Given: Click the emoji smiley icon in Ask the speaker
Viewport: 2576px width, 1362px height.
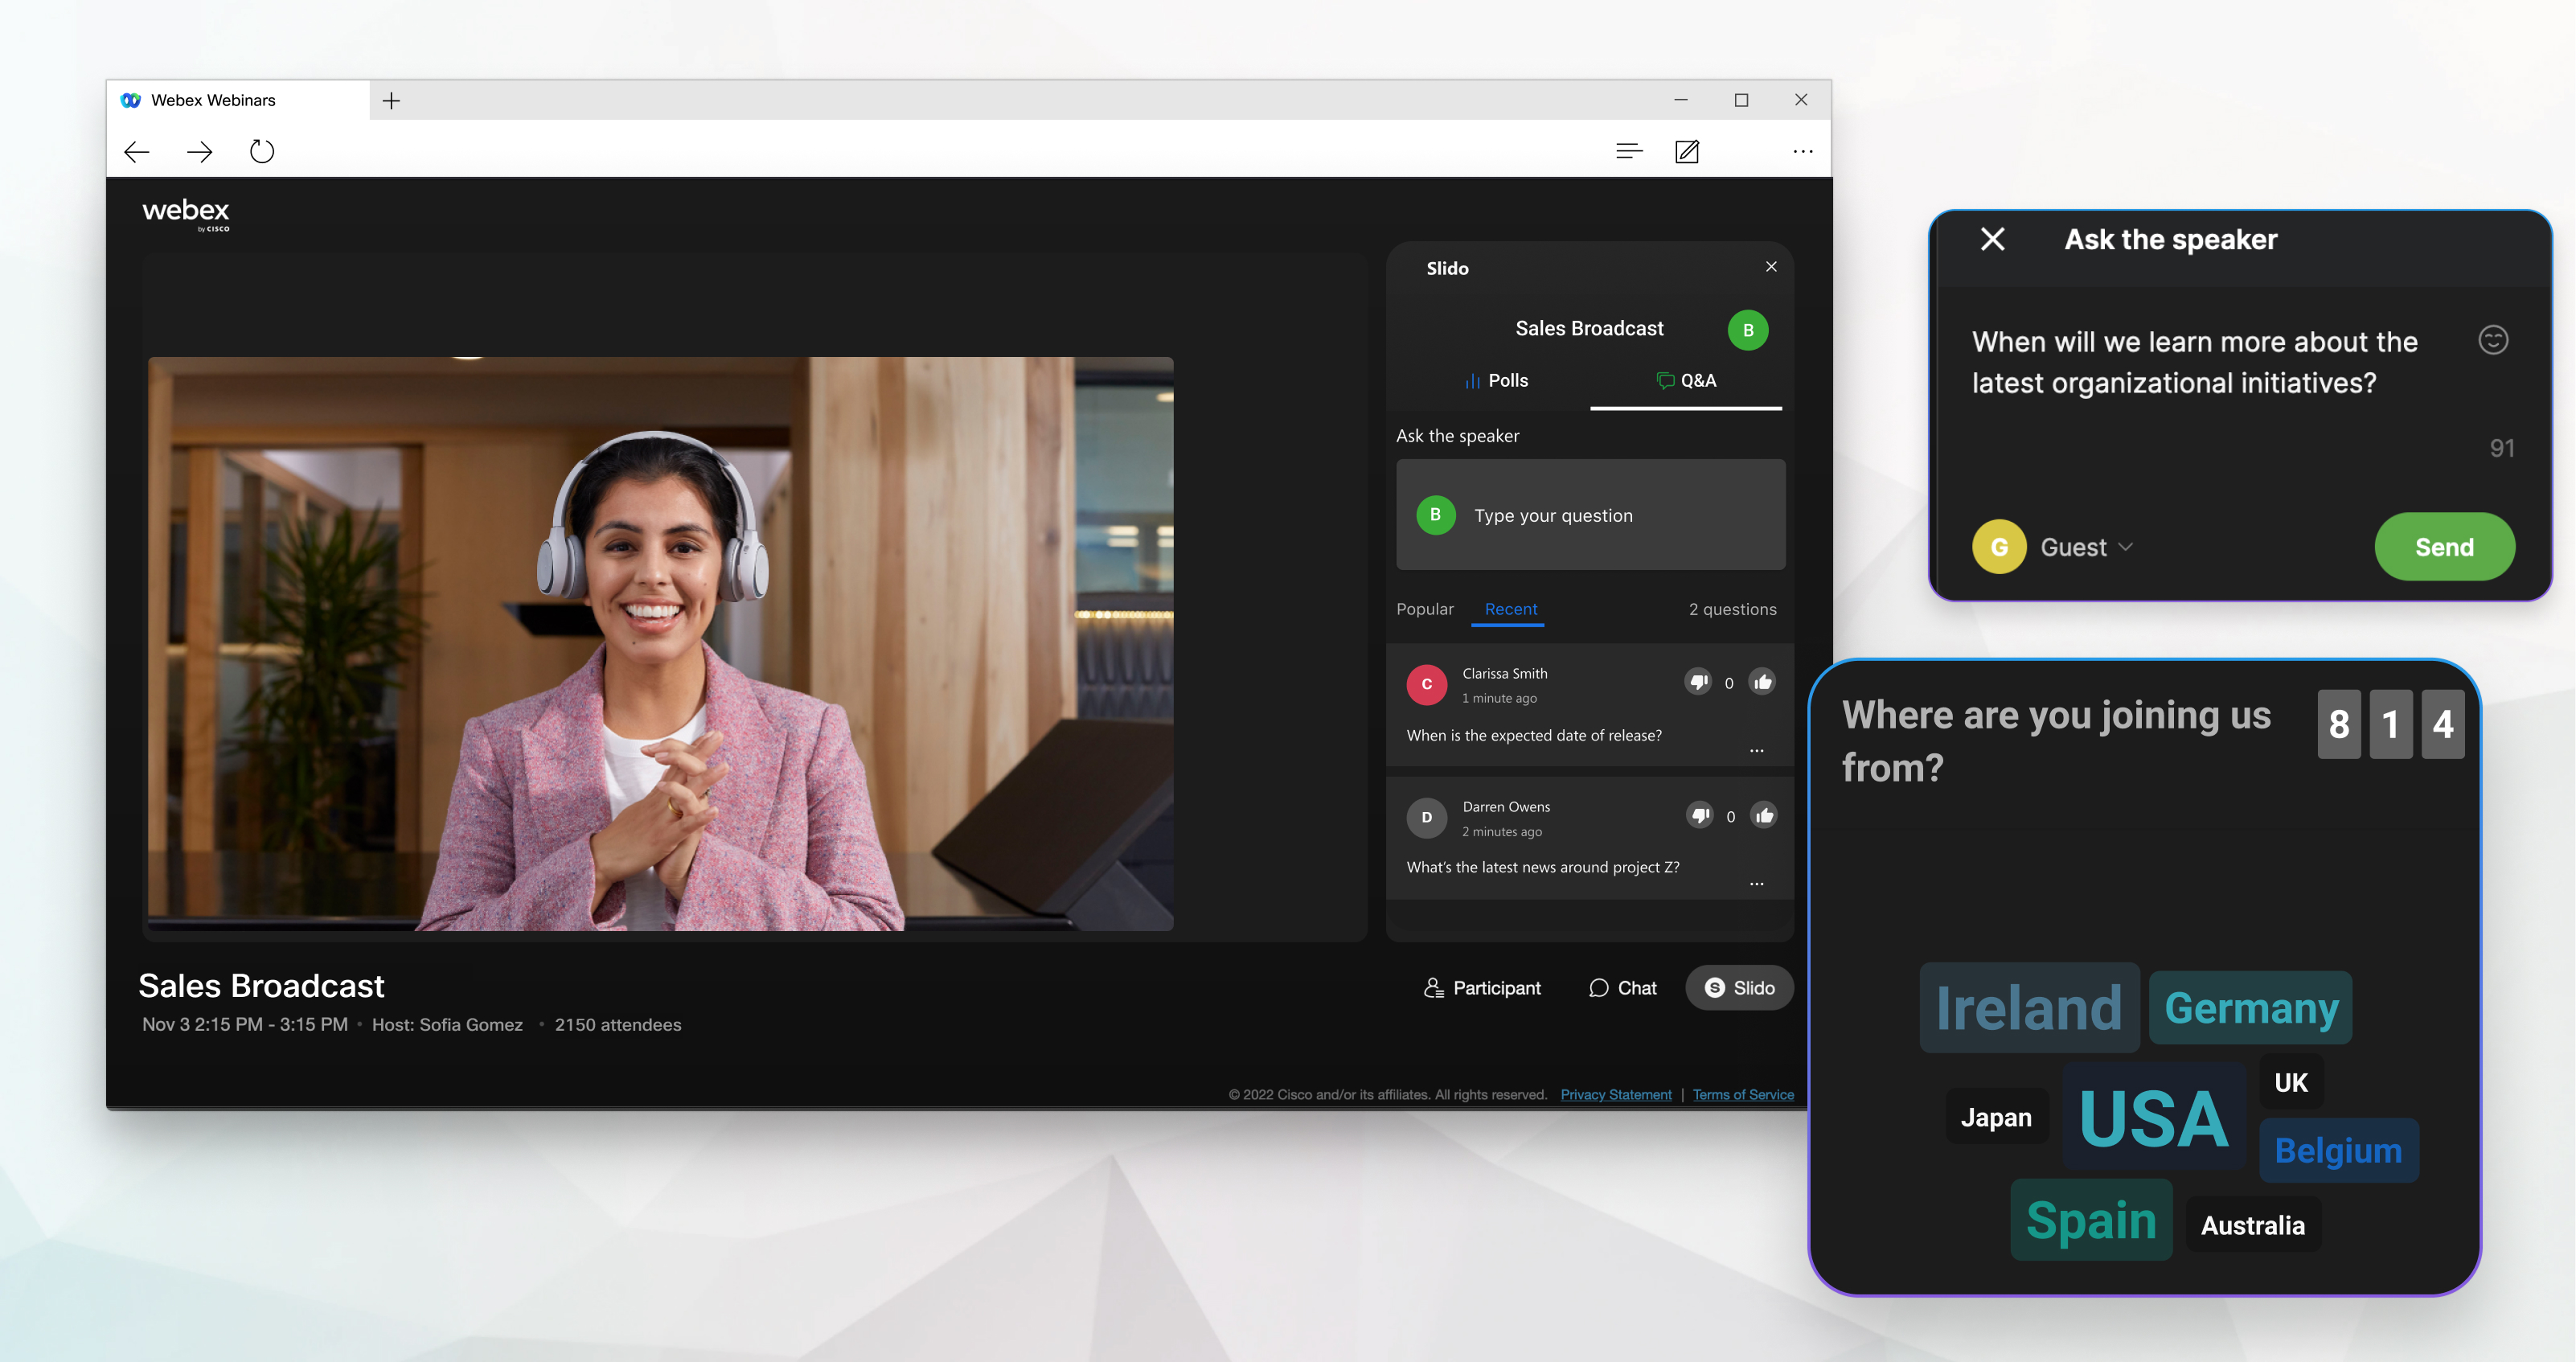Looking at the screenshot, I should (x=2491, y=341).
